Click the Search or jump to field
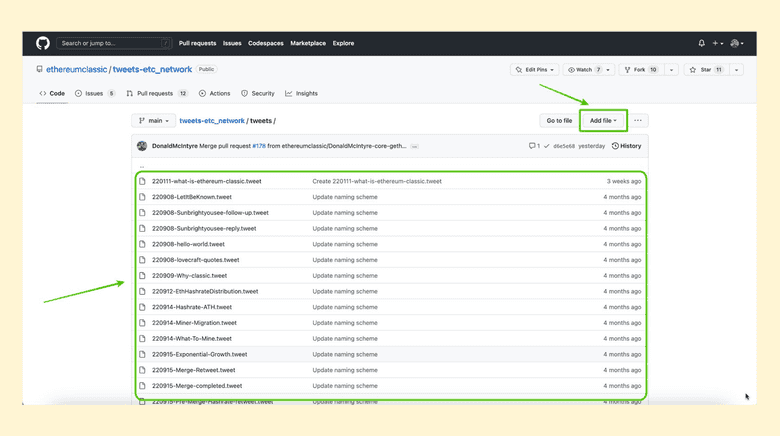780x436 pixels. coord(112,43)
